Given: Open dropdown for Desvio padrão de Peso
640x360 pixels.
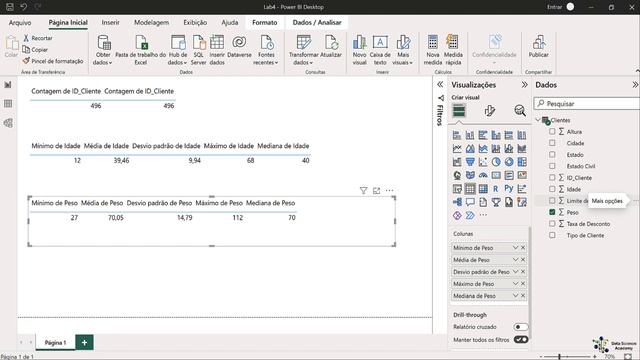Looking at the screenshot, I should click(x=515, y=271).
